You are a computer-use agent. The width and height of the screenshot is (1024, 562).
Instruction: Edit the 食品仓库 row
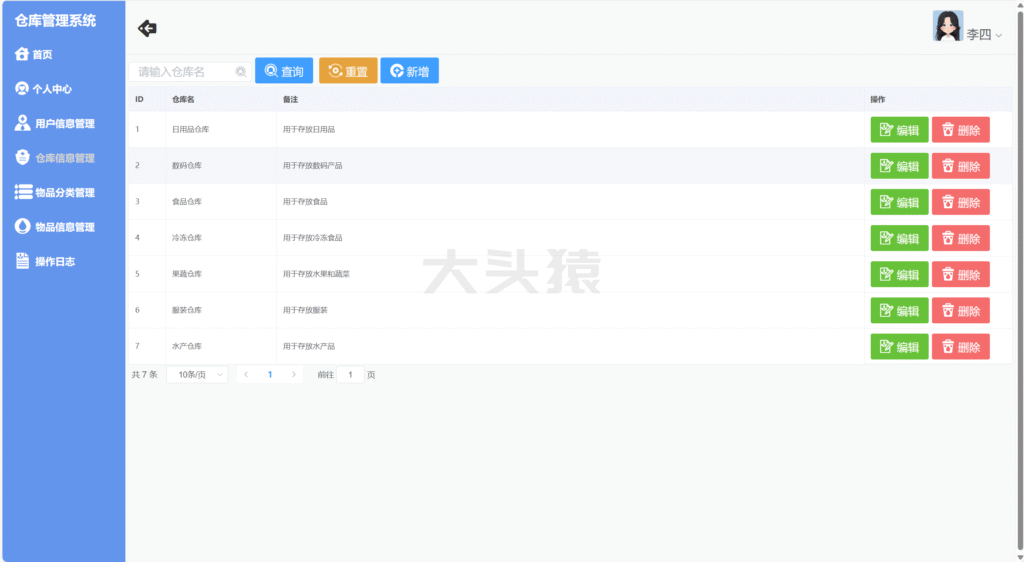[899, 202]
